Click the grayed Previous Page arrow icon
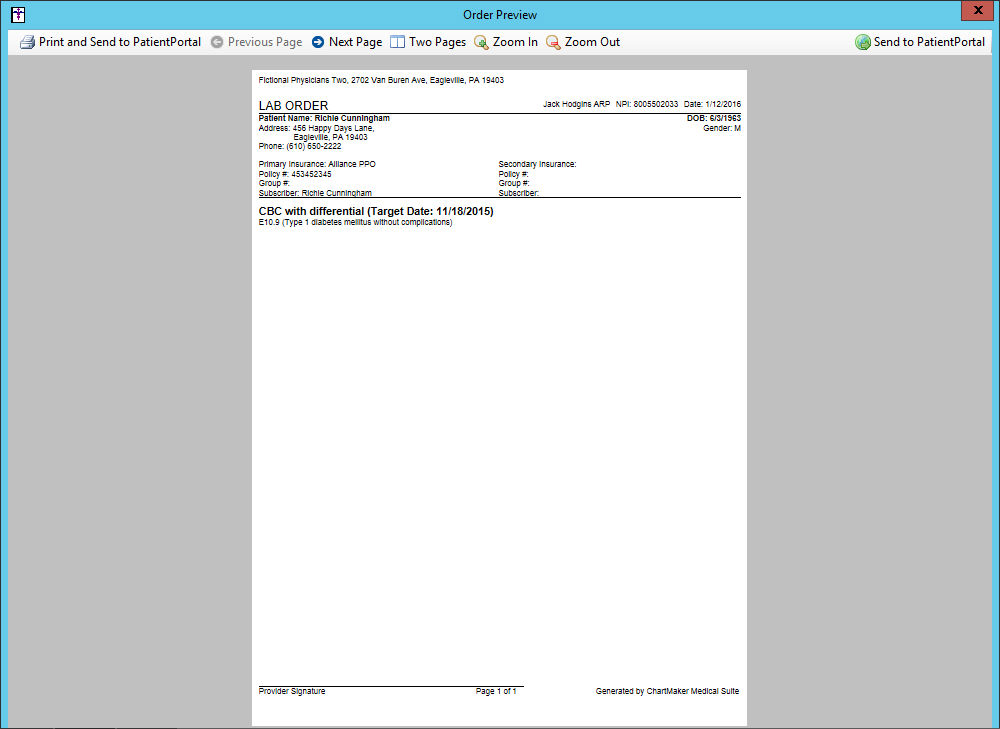Screen dimensions: 1000x729 [217, 42]
